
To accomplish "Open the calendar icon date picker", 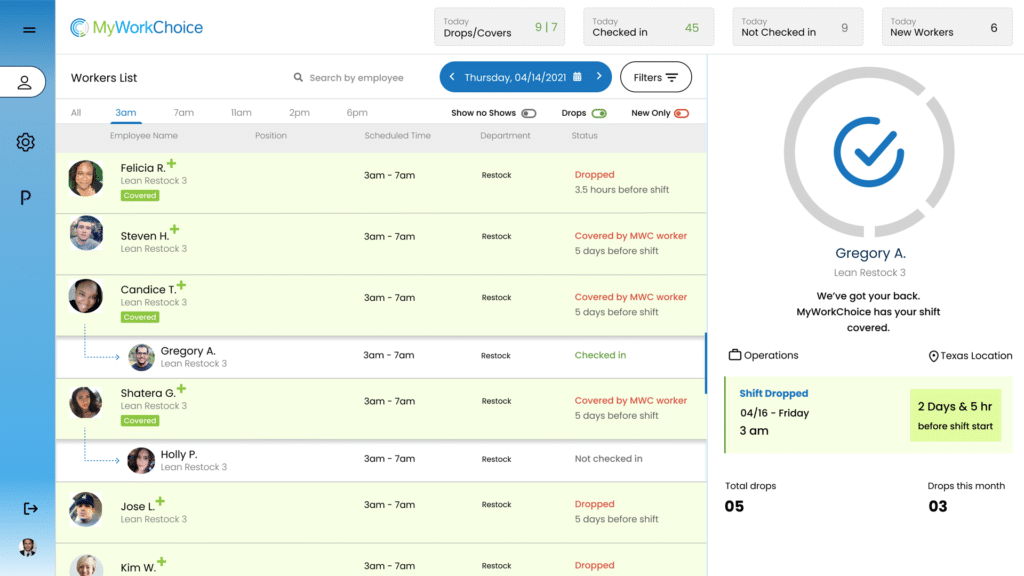I will click(x=577, y=76).
